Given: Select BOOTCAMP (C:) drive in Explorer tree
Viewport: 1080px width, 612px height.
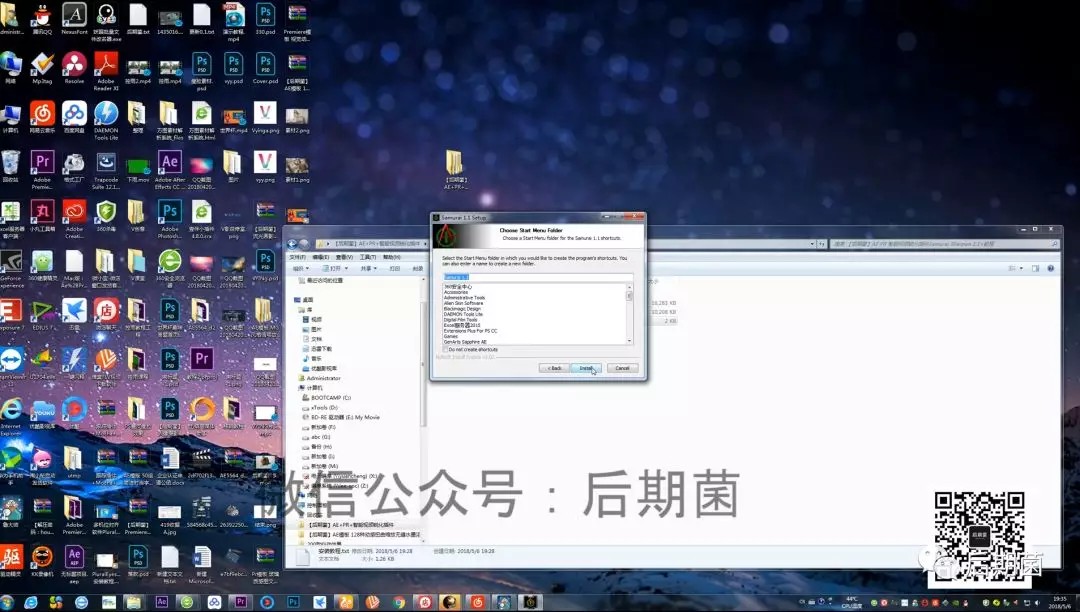Looking at the screenshot, I should tap(330, 397).
